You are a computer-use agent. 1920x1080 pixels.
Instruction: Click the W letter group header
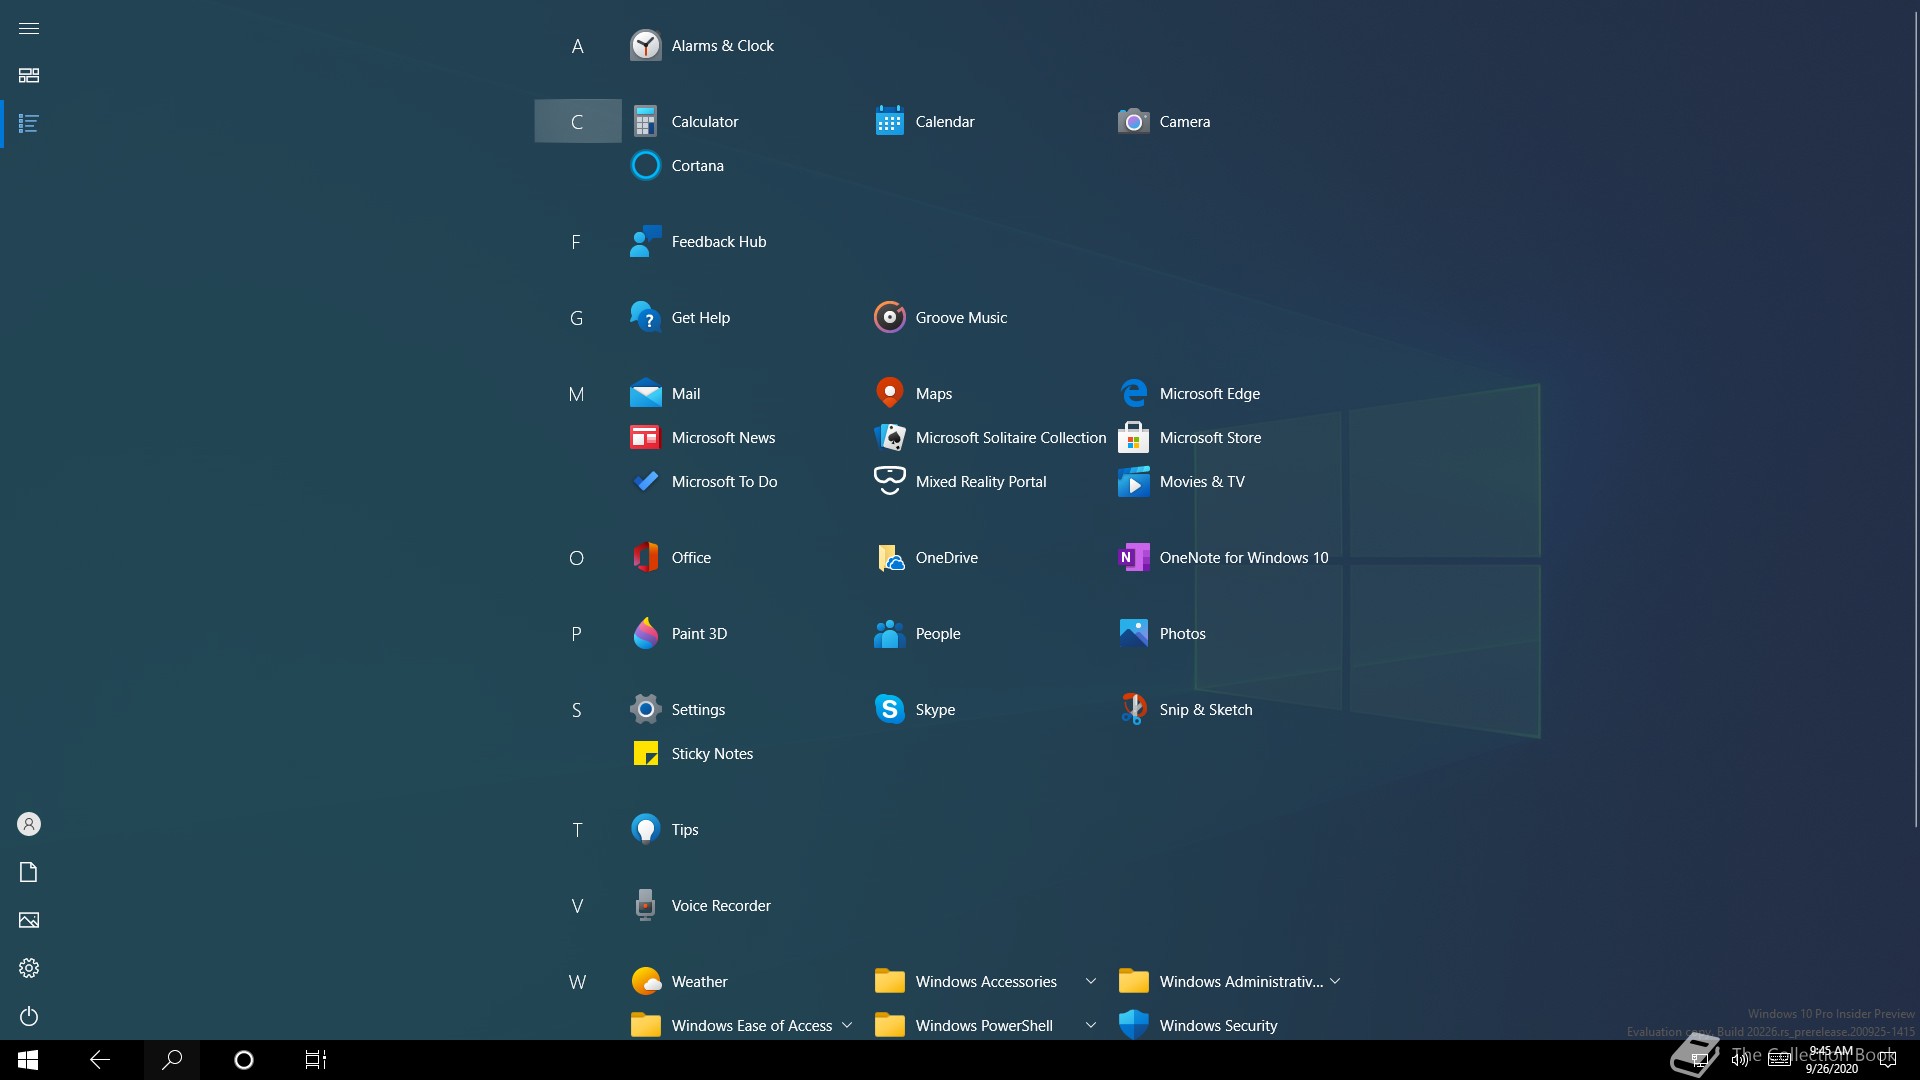click(577, 982)
